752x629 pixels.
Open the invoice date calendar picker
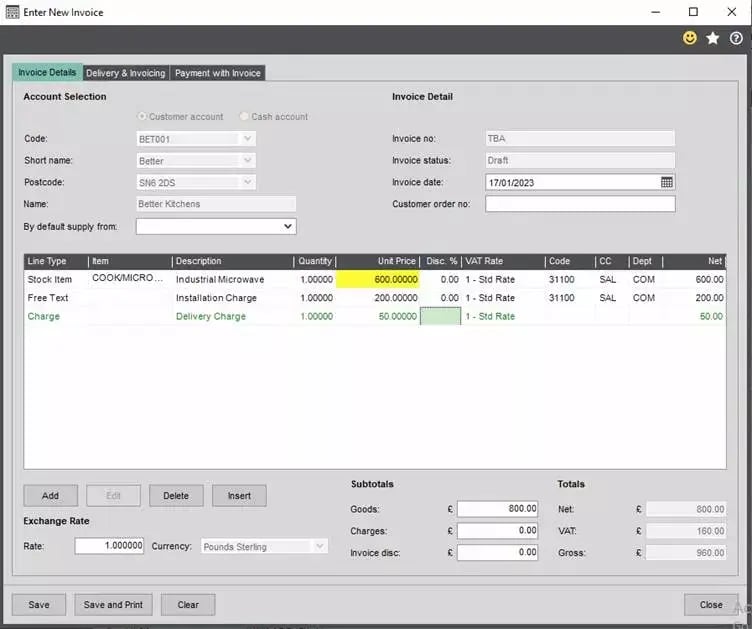[667, 182]
